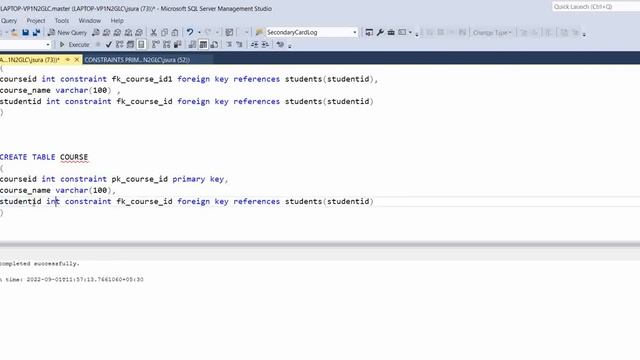Pin the active query tab

(x=68, y=60)
